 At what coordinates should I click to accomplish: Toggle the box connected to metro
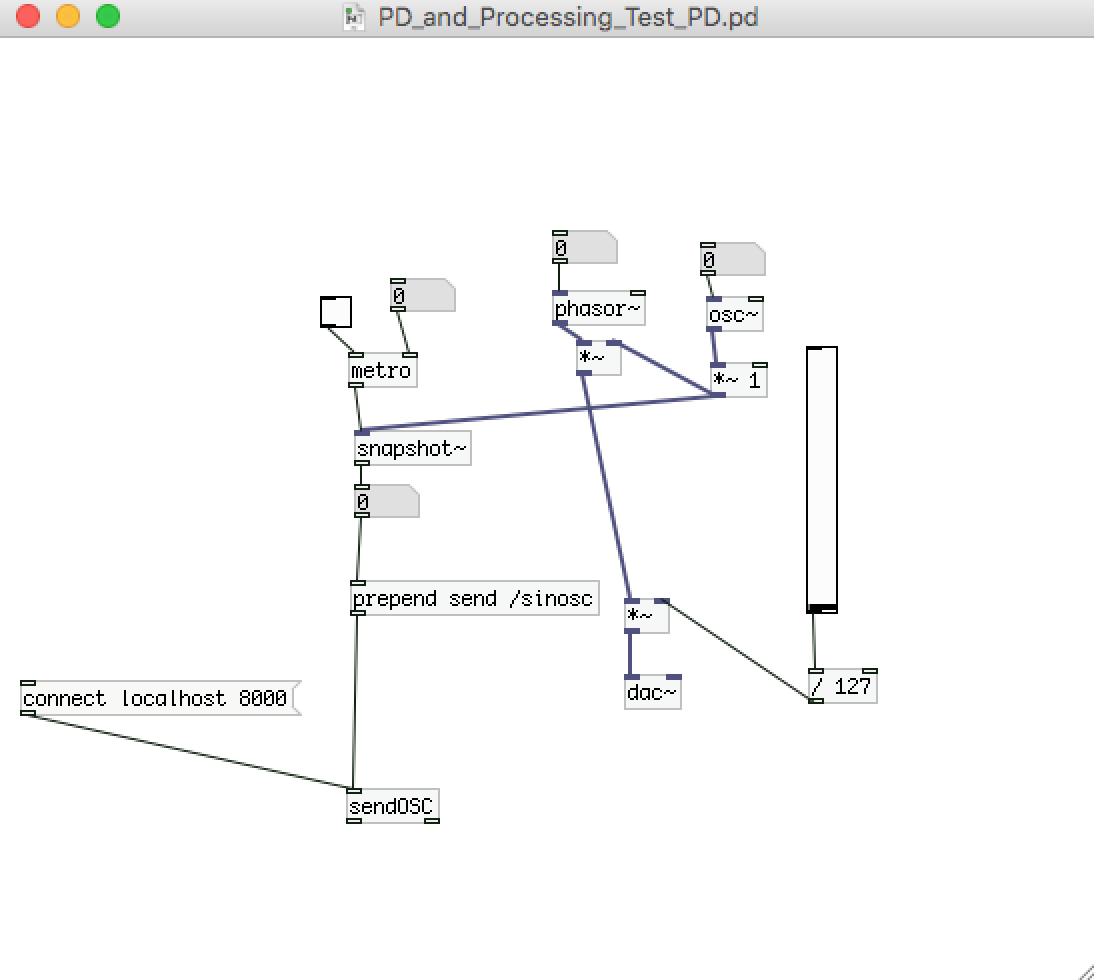pyautogui.click(x=336, y=312)
